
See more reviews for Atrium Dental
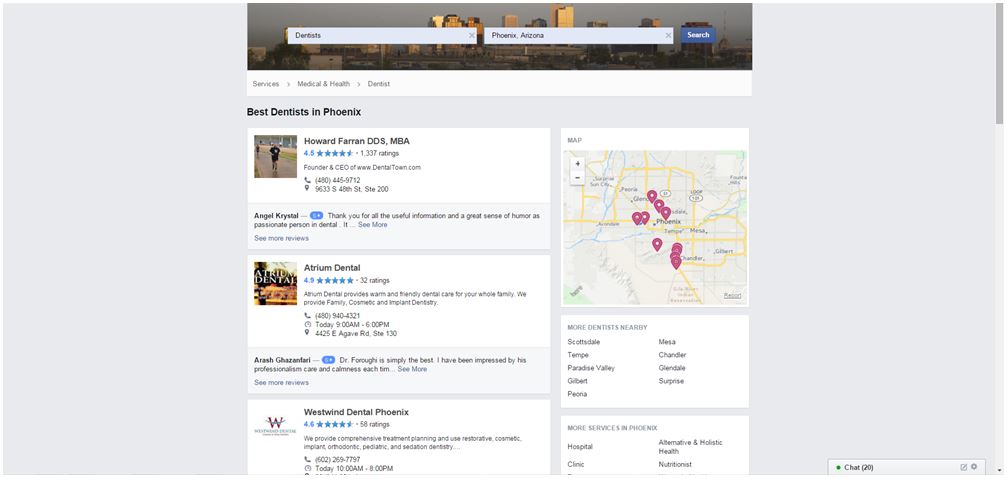(281, 383)
